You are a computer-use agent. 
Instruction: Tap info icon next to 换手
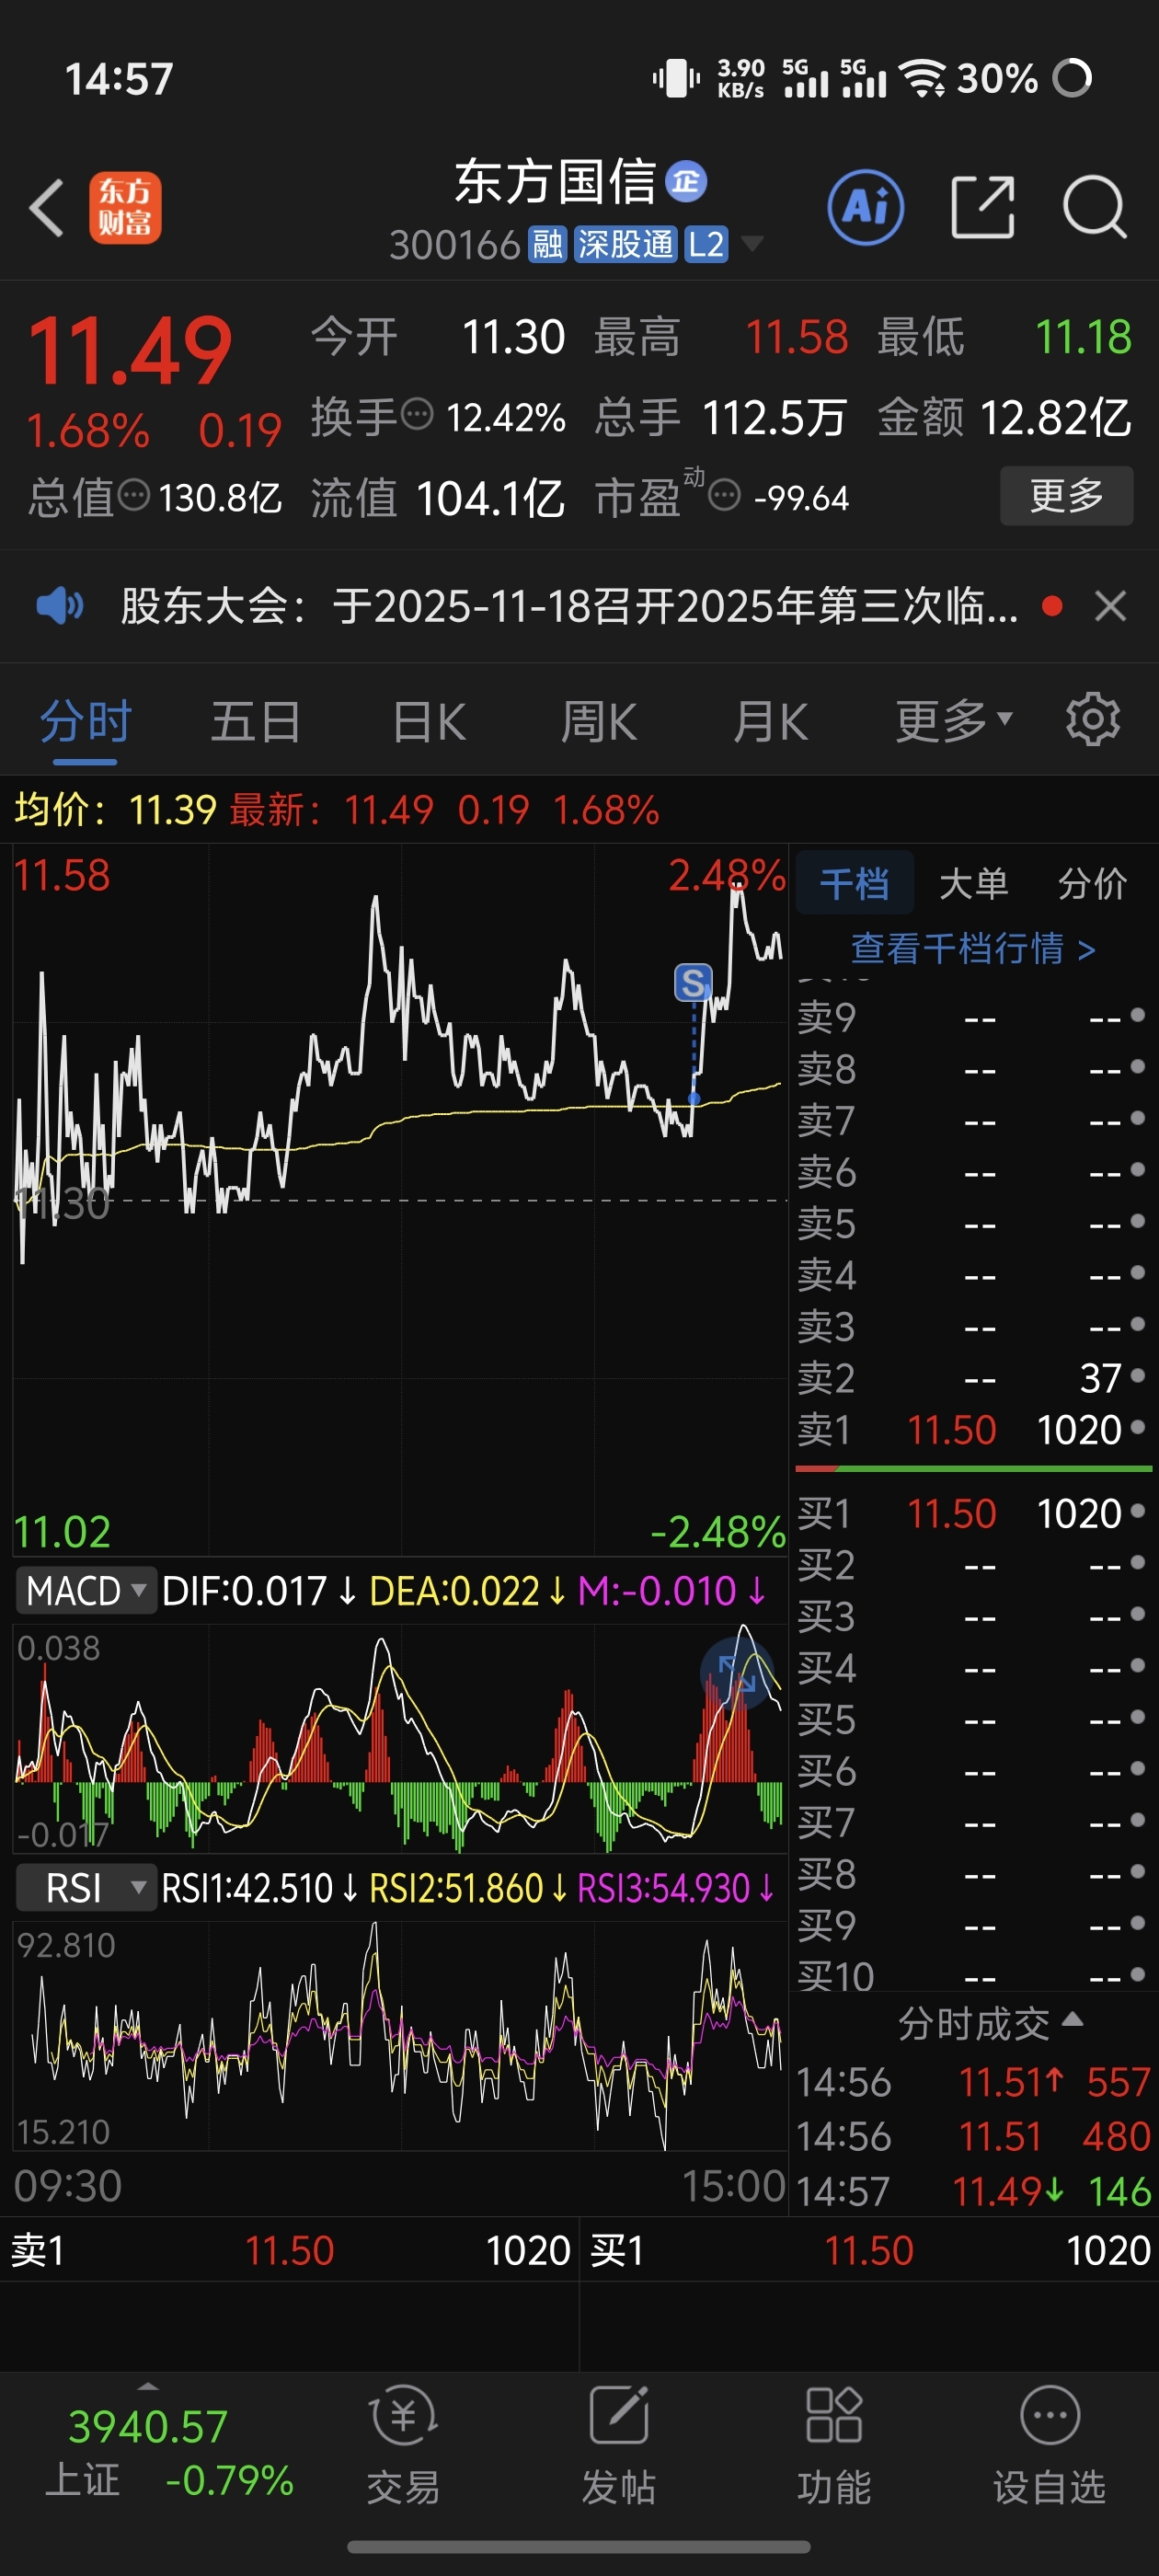coord(417,413)
